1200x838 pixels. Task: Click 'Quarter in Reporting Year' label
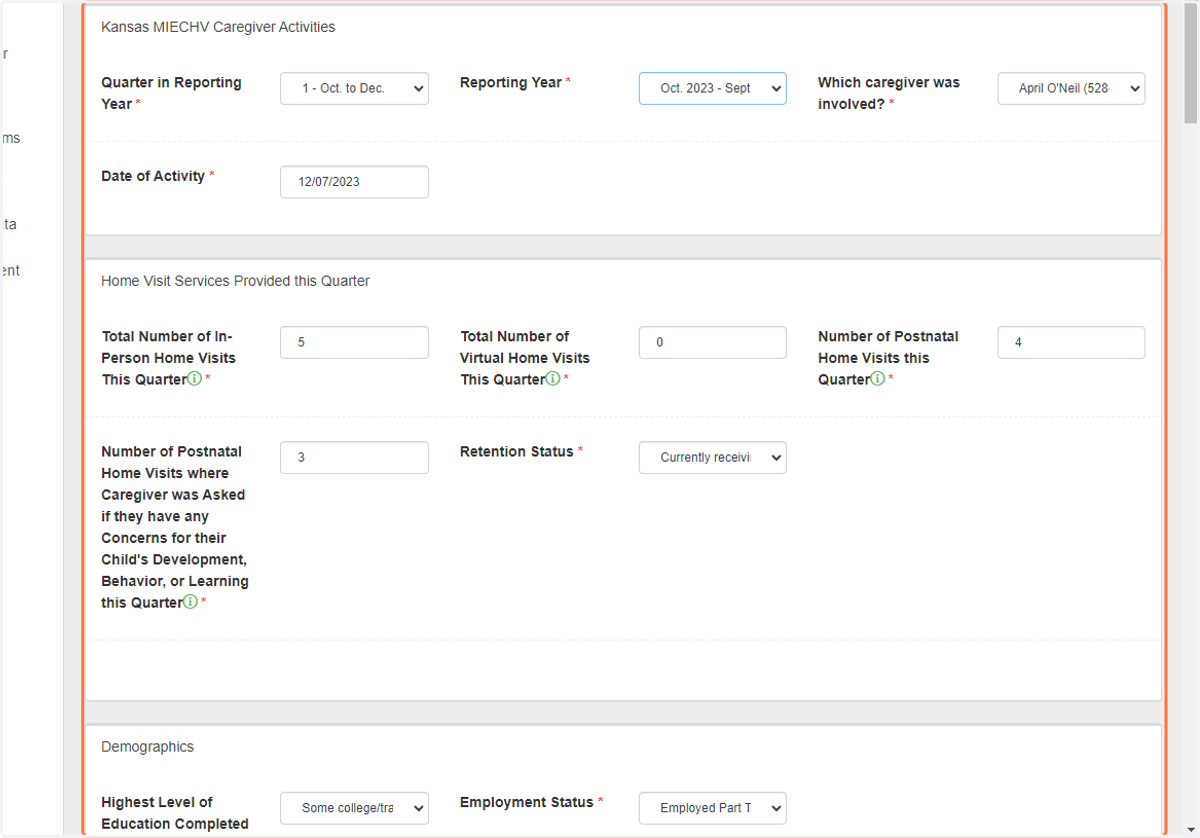pyautogui.click(x=171, y=93)
